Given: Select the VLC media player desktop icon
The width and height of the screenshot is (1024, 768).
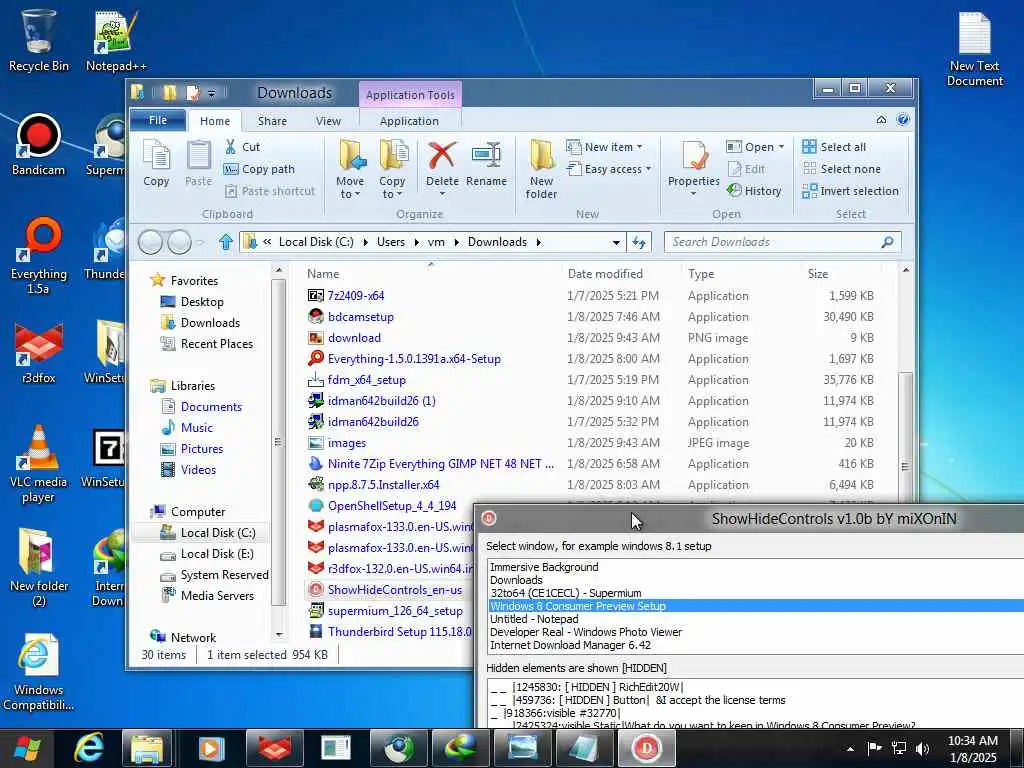Looking at the screenshot, I should point(39,464).
